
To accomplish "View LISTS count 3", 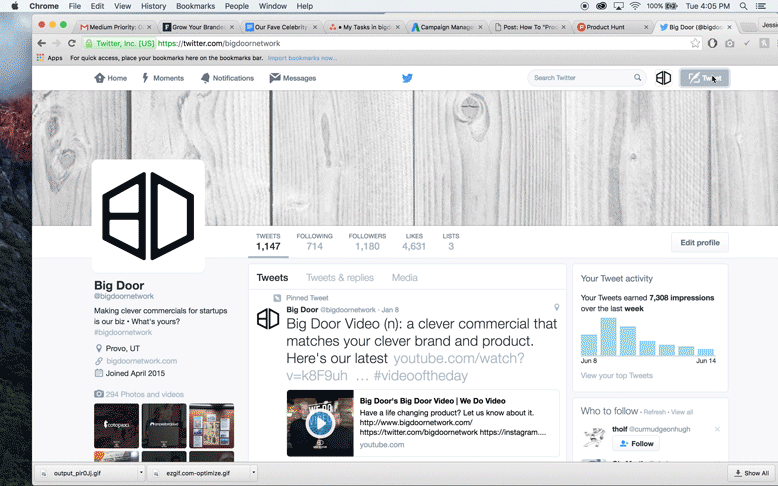I will coord(451,242).
